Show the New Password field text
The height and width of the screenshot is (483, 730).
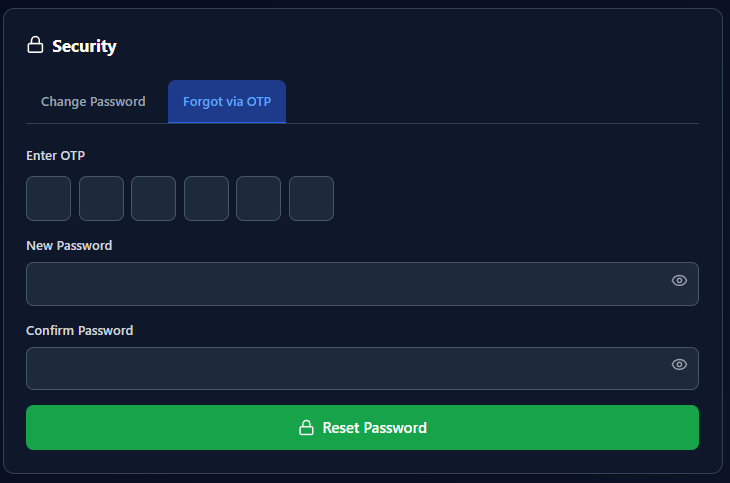(679, 281)
